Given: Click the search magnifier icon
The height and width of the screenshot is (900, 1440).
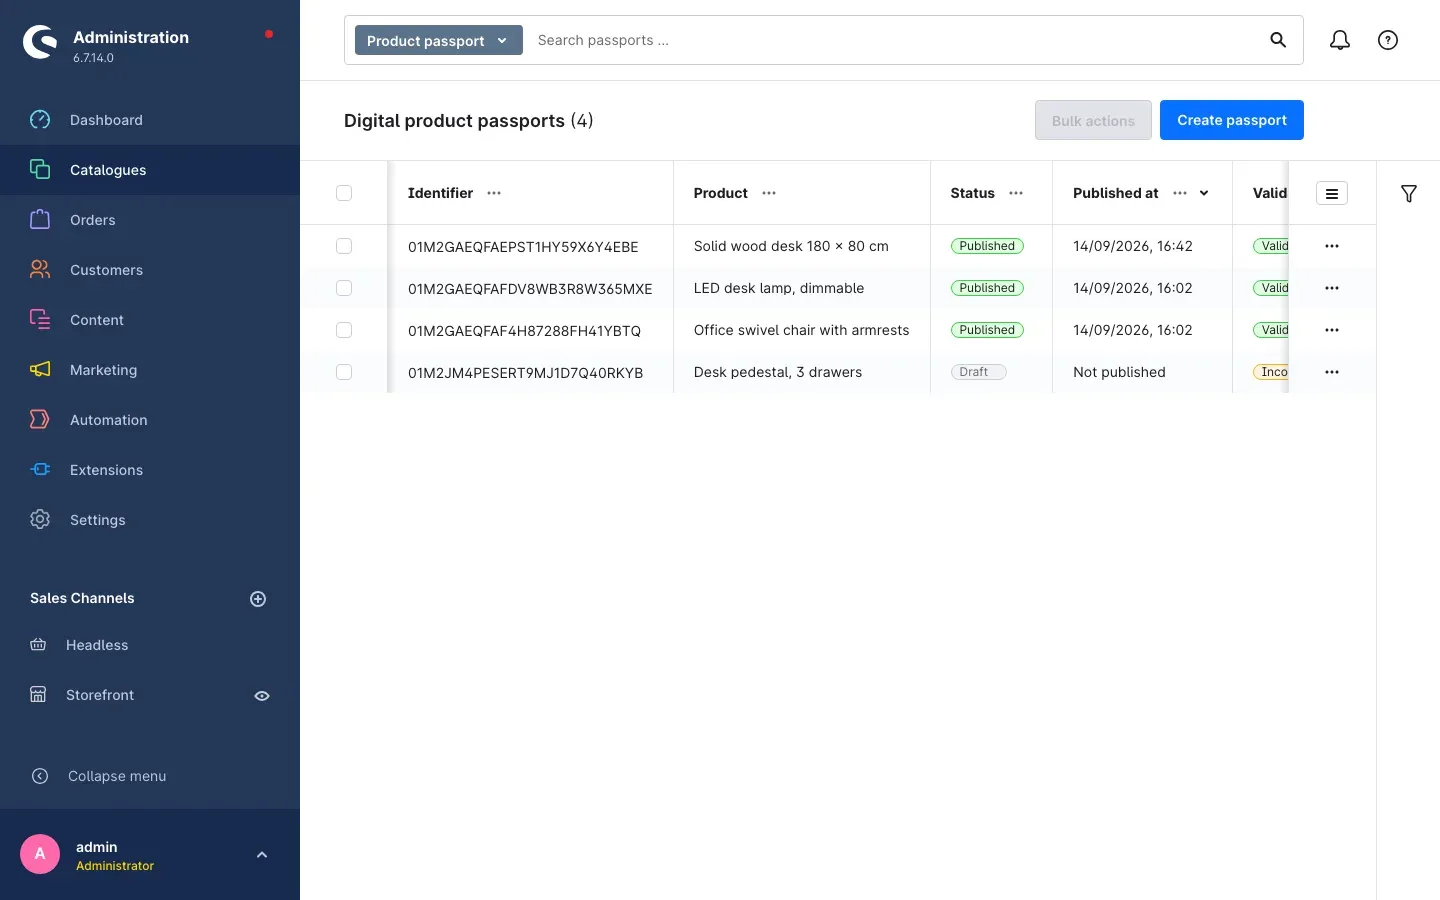Looking at the screenshot, I should click(1278, 40).
